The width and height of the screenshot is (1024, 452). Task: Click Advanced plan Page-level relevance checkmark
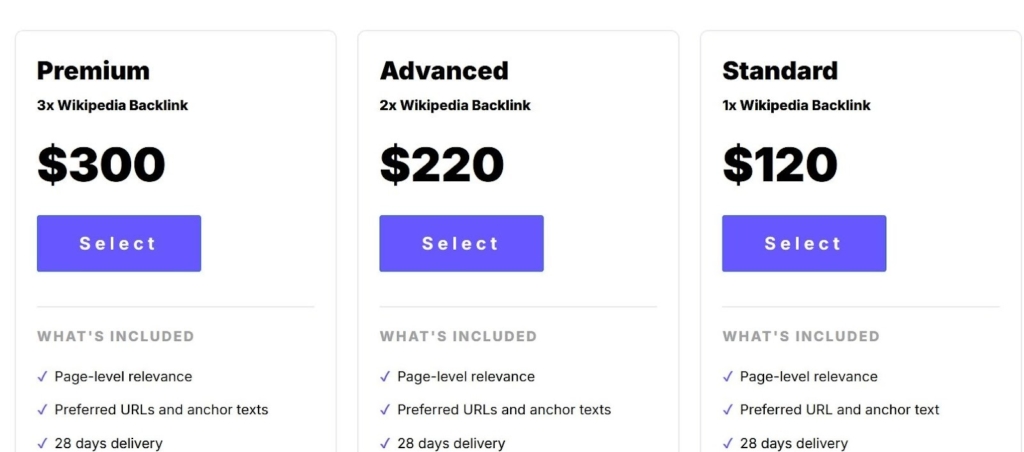[385, 377]
